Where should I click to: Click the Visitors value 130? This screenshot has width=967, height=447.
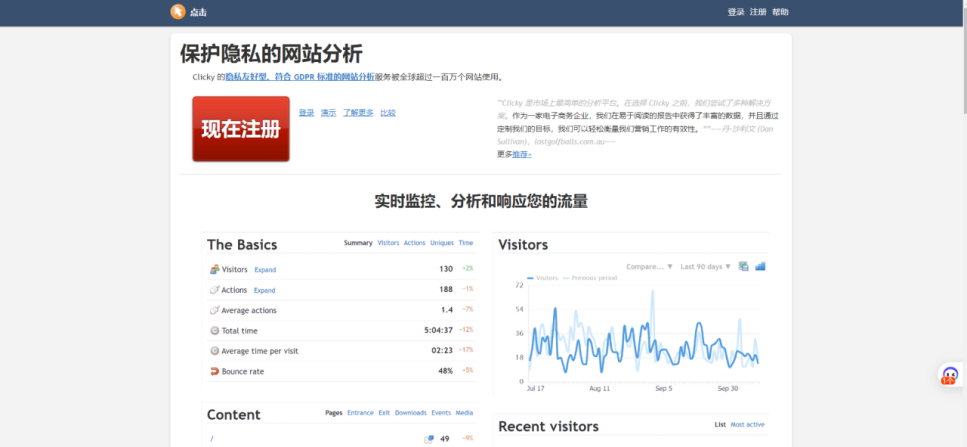446,269
